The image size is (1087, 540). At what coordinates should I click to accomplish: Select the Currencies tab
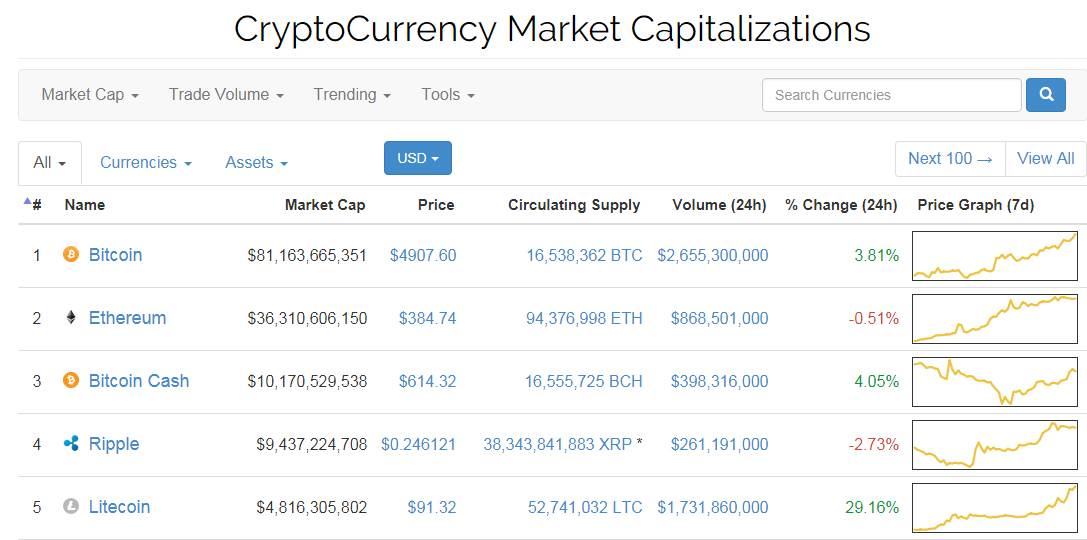pyautogui.click(x=146, y=163)
